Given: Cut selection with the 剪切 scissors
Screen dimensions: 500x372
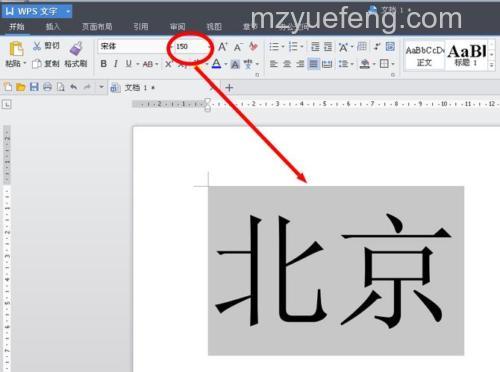Looking at the screenshot, I should click(46, 46).
